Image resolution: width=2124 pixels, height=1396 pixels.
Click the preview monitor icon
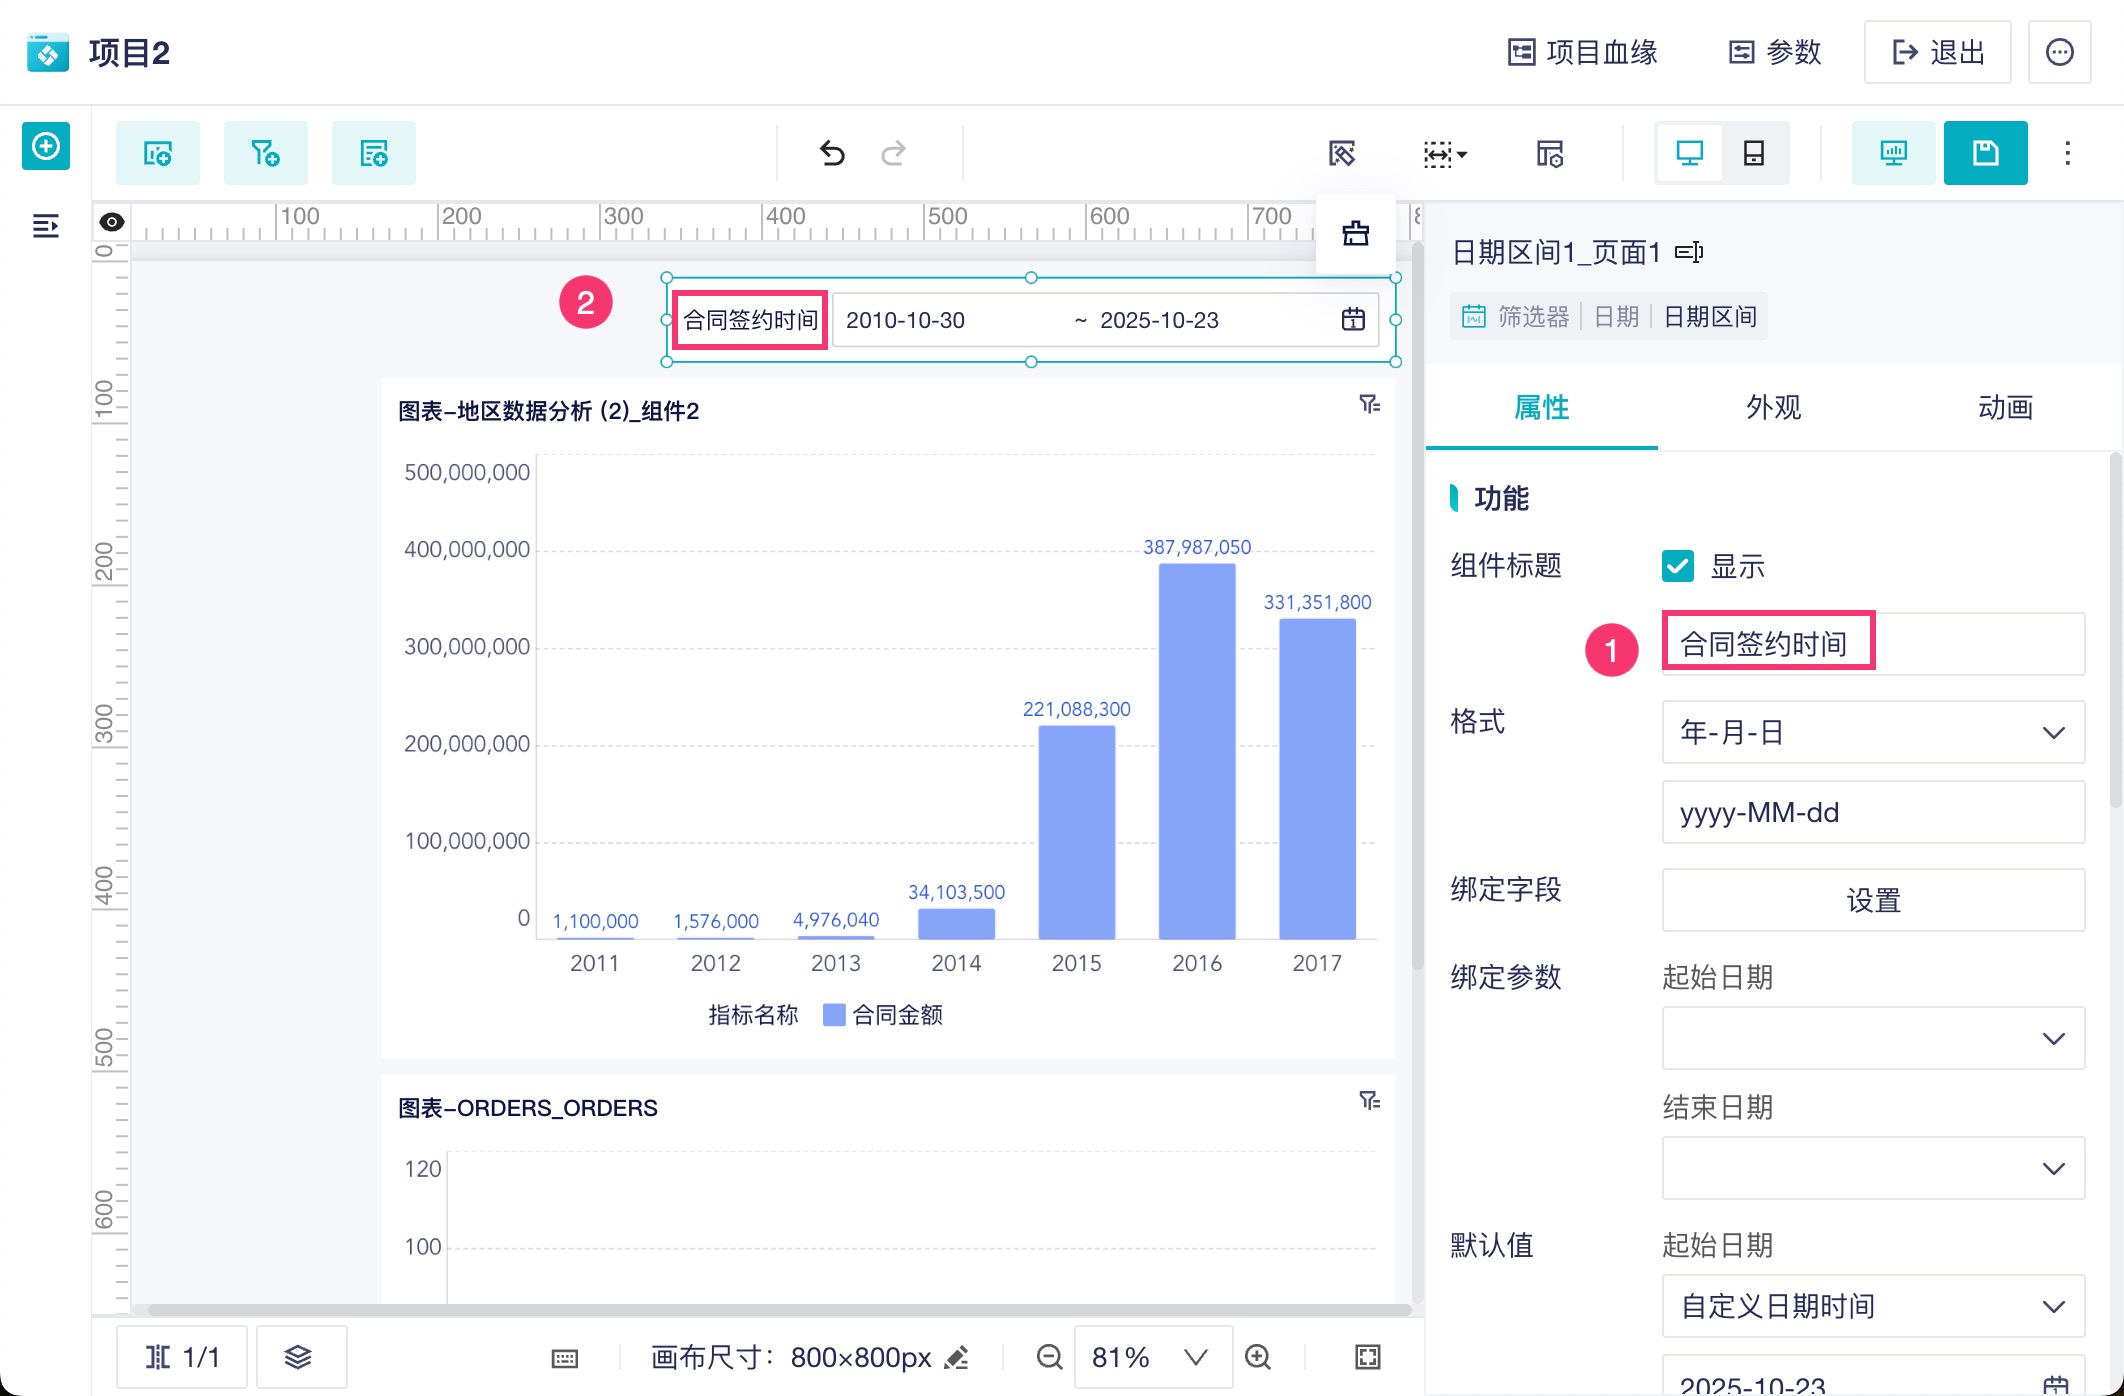1893,153
